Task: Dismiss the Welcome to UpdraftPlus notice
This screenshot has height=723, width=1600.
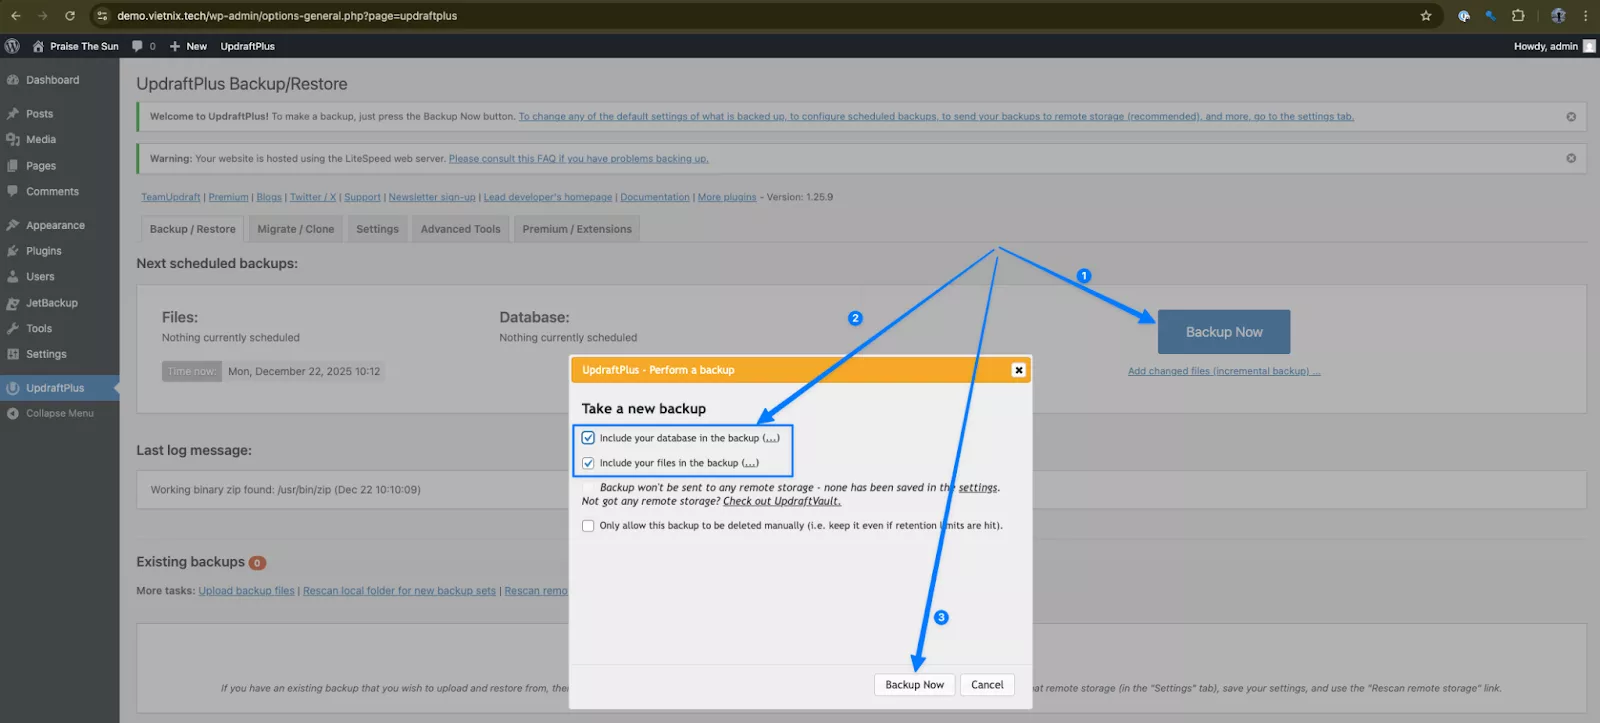Action: coord(1571,117)
